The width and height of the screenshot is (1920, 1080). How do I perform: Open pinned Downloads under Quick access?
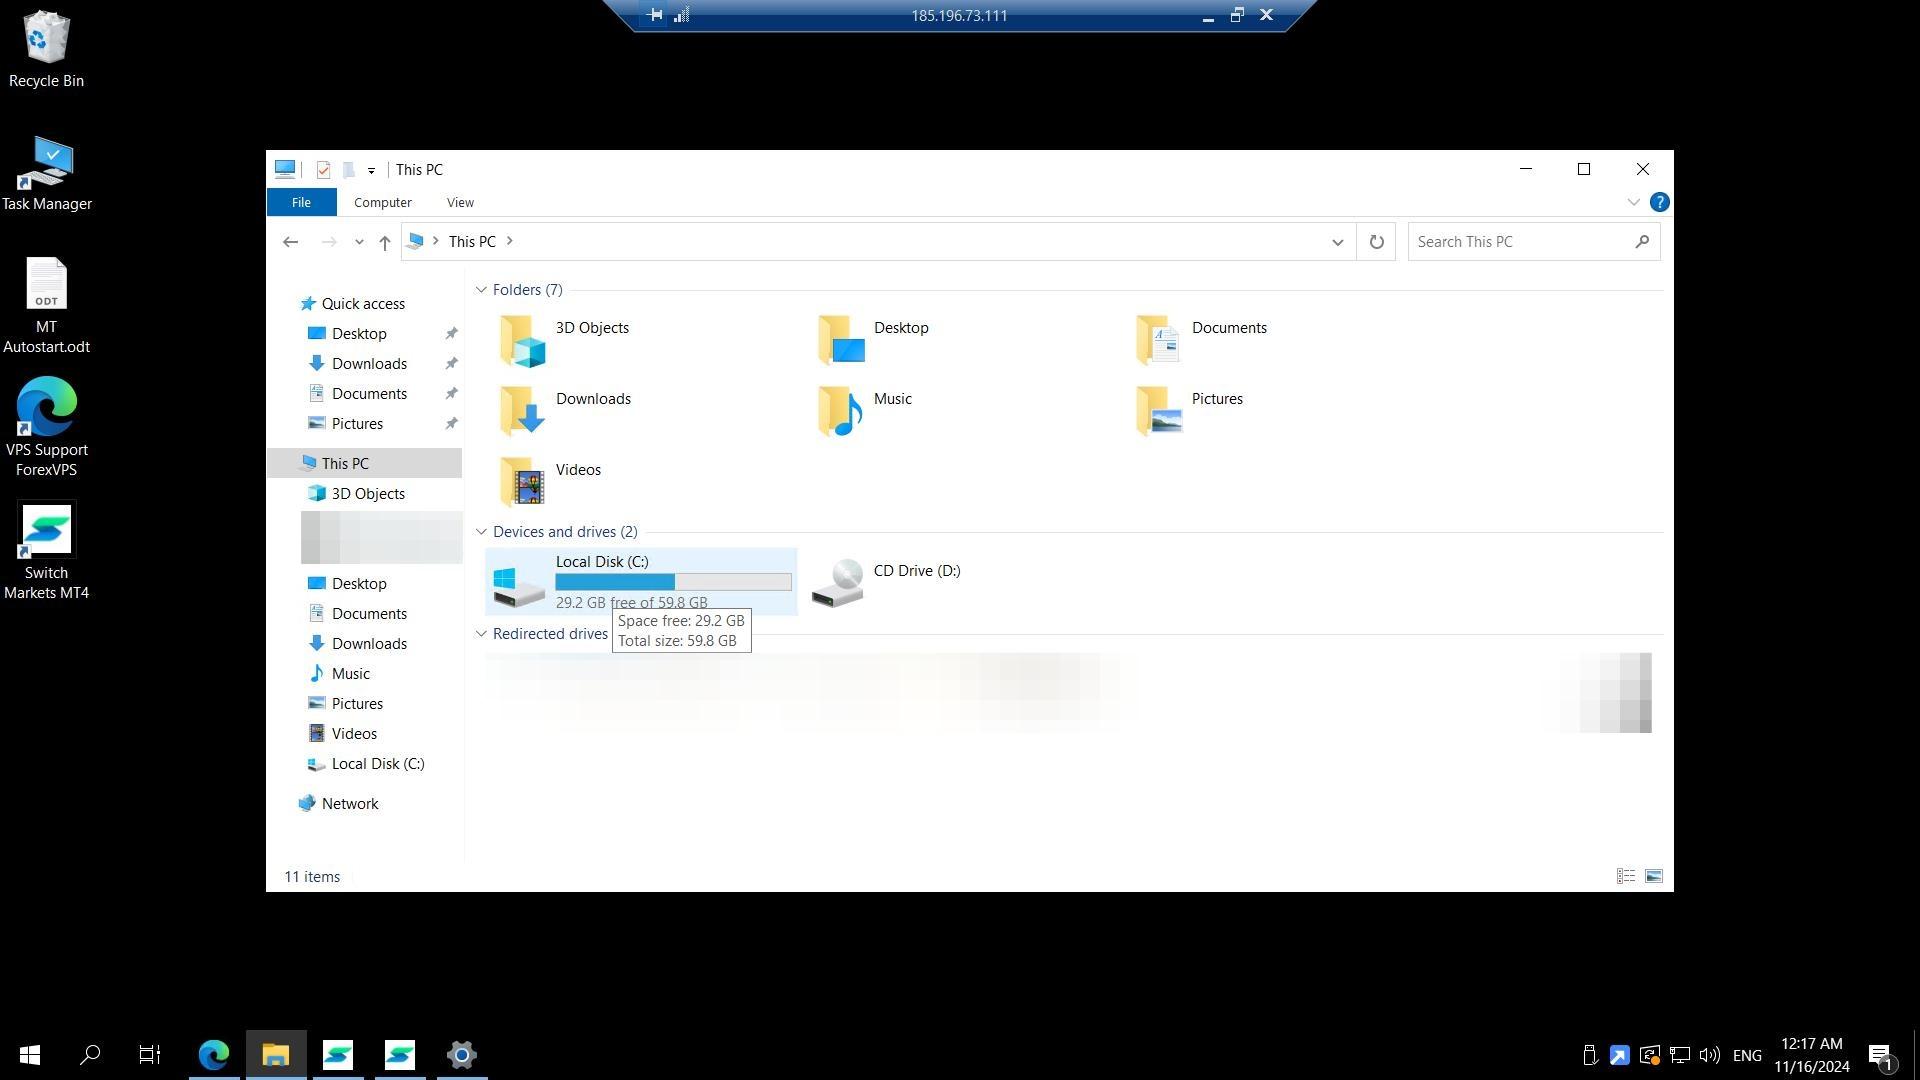(369, 364)
